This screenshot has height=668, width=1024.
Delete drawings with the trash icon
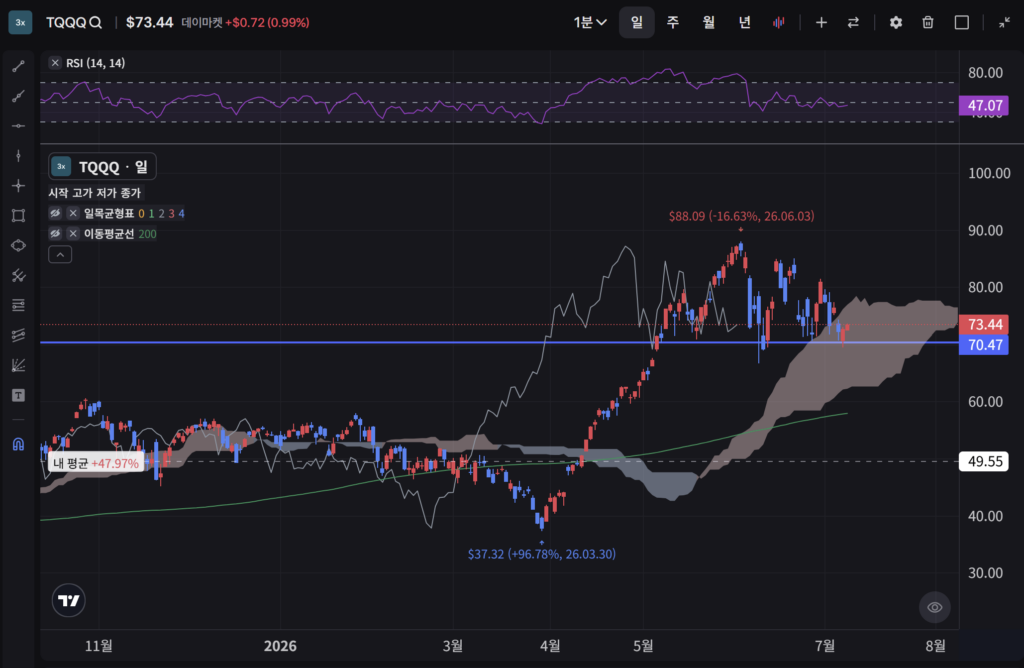click(927, 22)
